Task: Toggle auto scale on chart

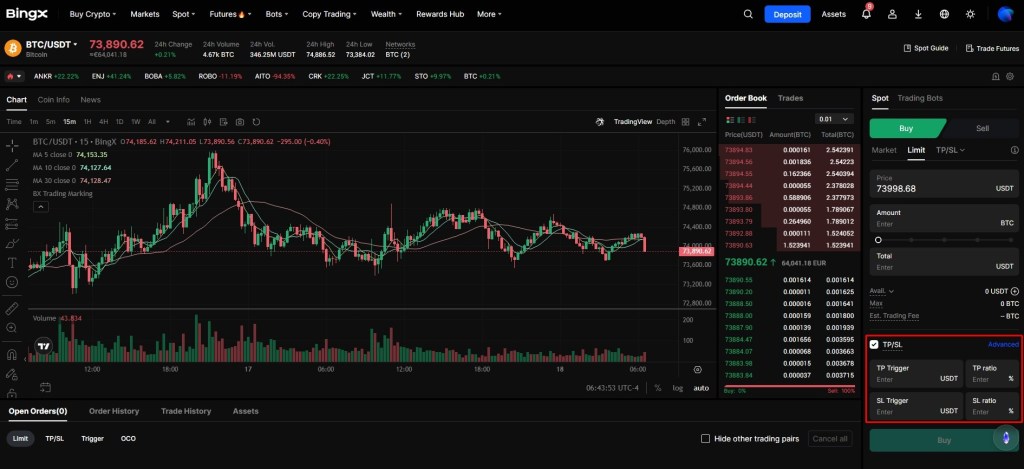Action: 701,388
